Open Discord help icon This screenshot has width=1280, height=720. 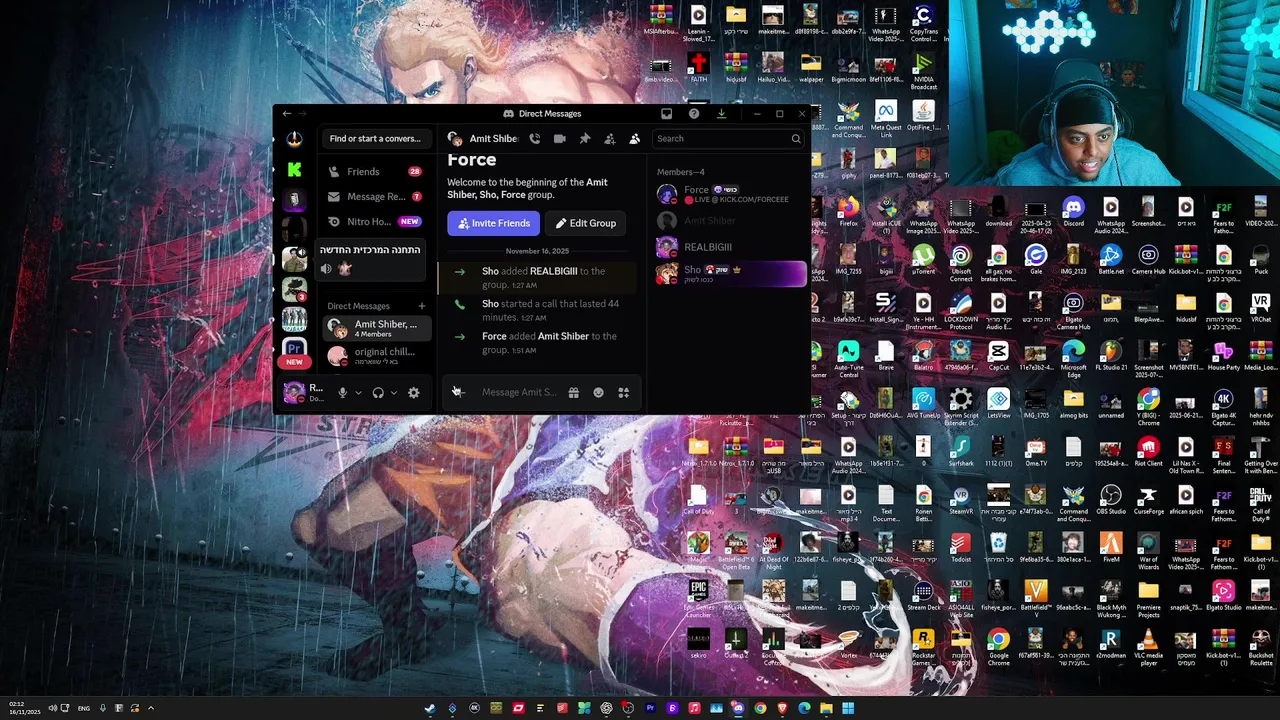click(x=694, y=114)
